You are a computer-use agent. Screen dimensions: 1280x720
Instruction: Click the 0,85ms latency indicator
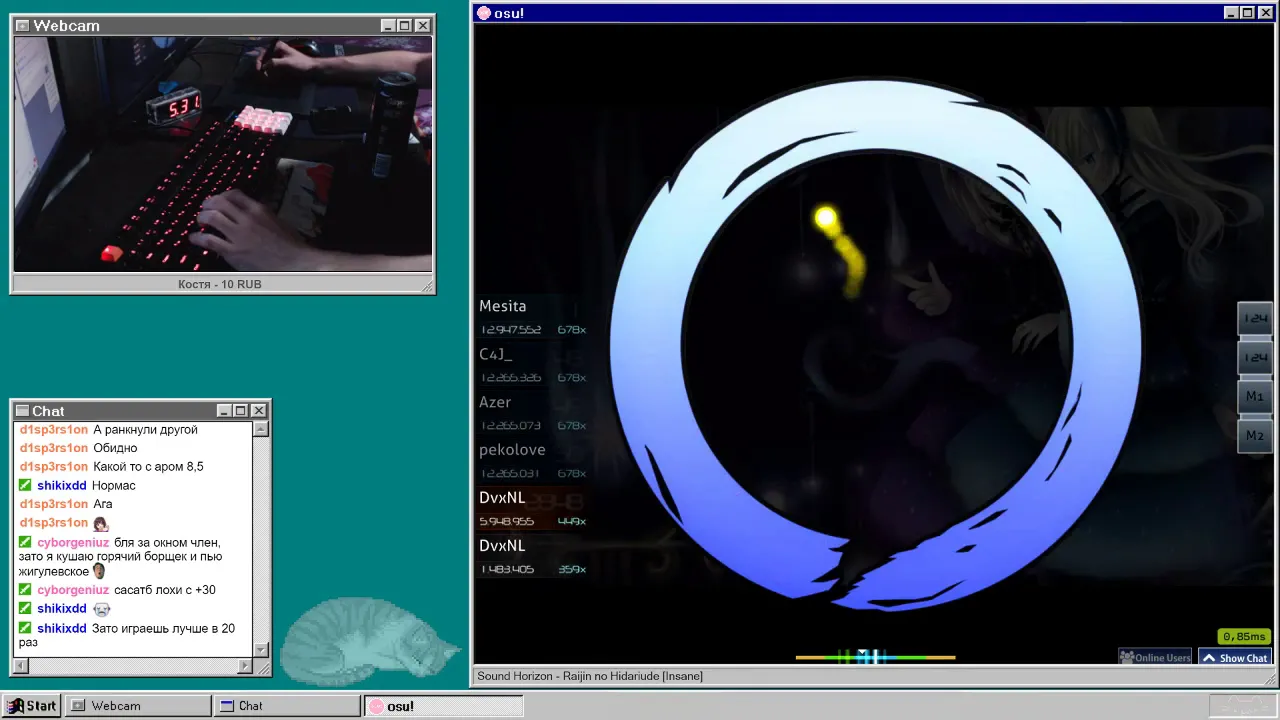point(1244,636)
